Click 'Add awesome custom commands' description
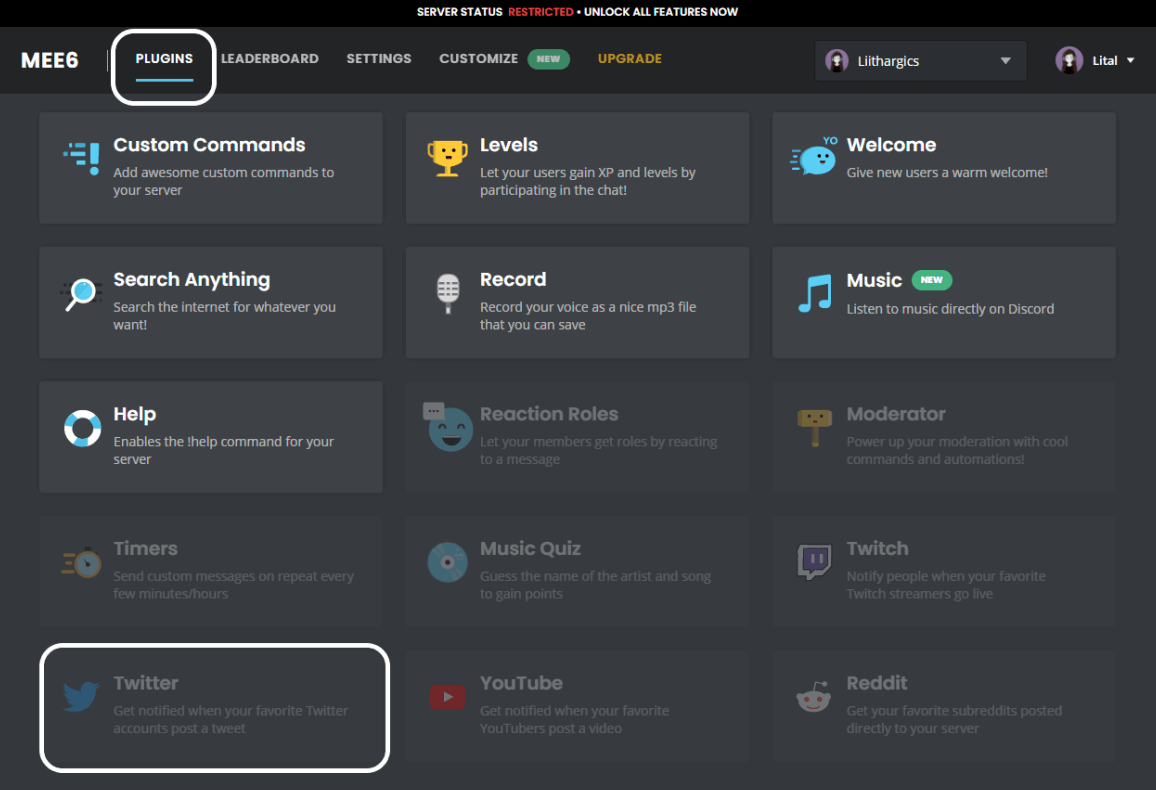 (x=223, y=181)
